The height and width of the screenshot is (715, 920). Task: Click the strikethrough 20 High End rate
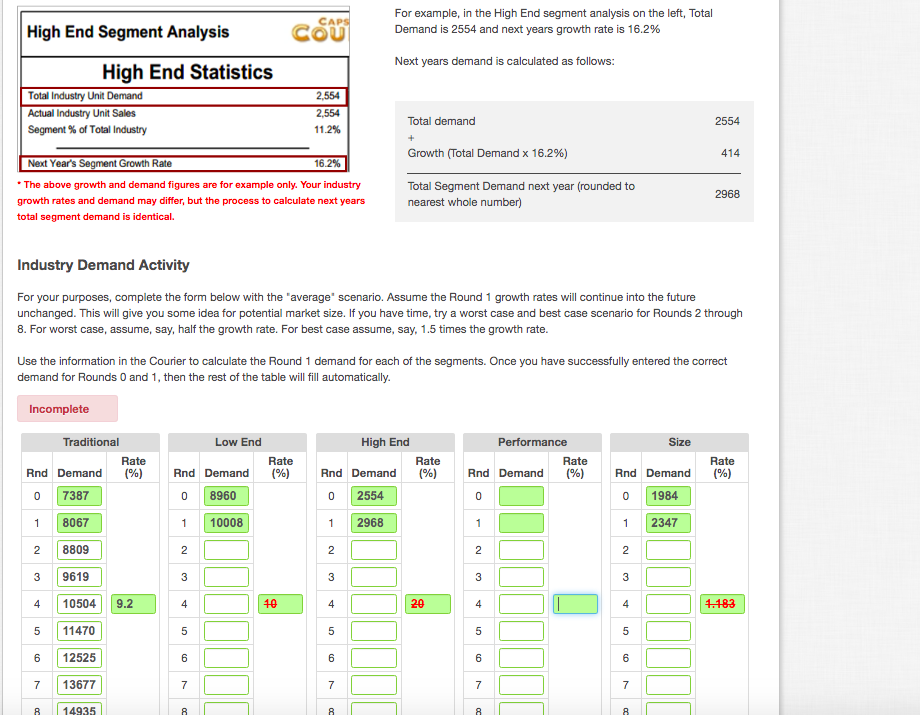pyautogui.click(x=427, y=603)
